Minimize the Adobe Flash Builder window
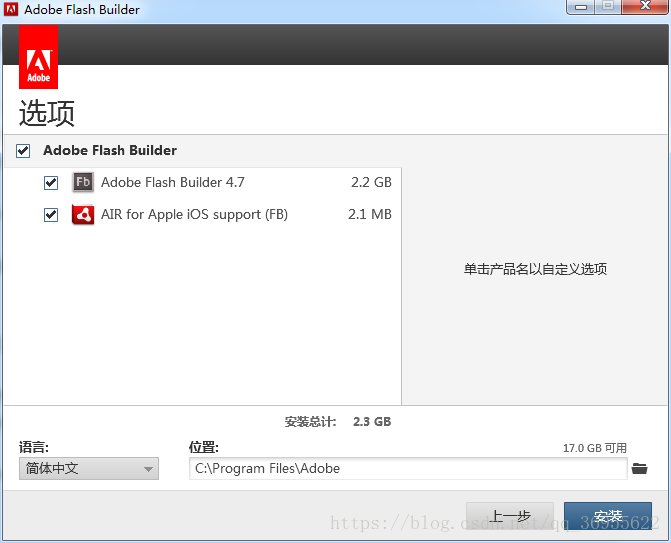The height and width of the screenshot is (543, 671). tap(581, 7)
